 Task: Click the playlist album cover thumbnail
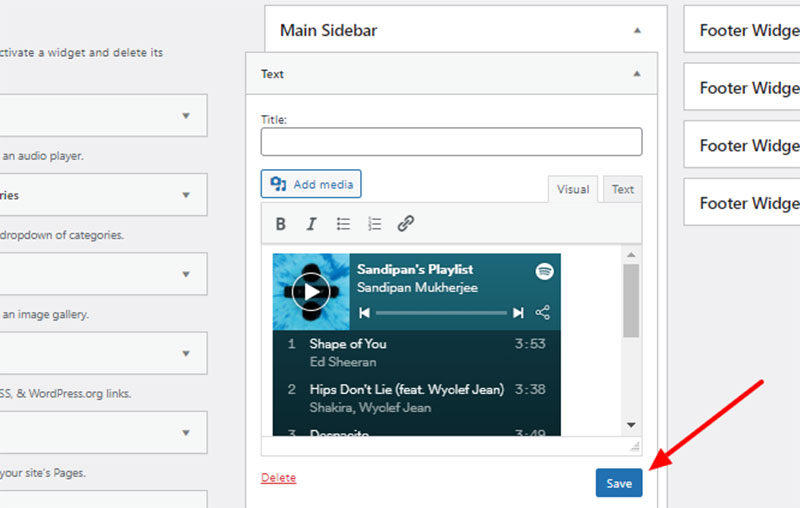point(311,292)
